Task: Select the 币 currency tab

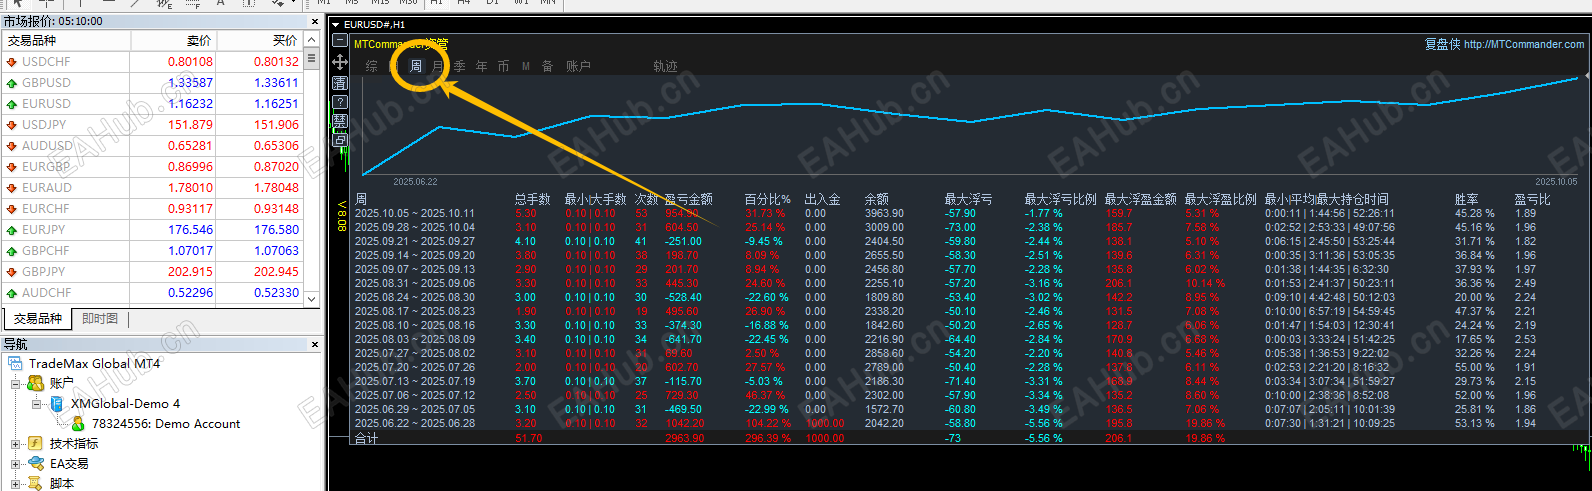Action: click(504, 66)
